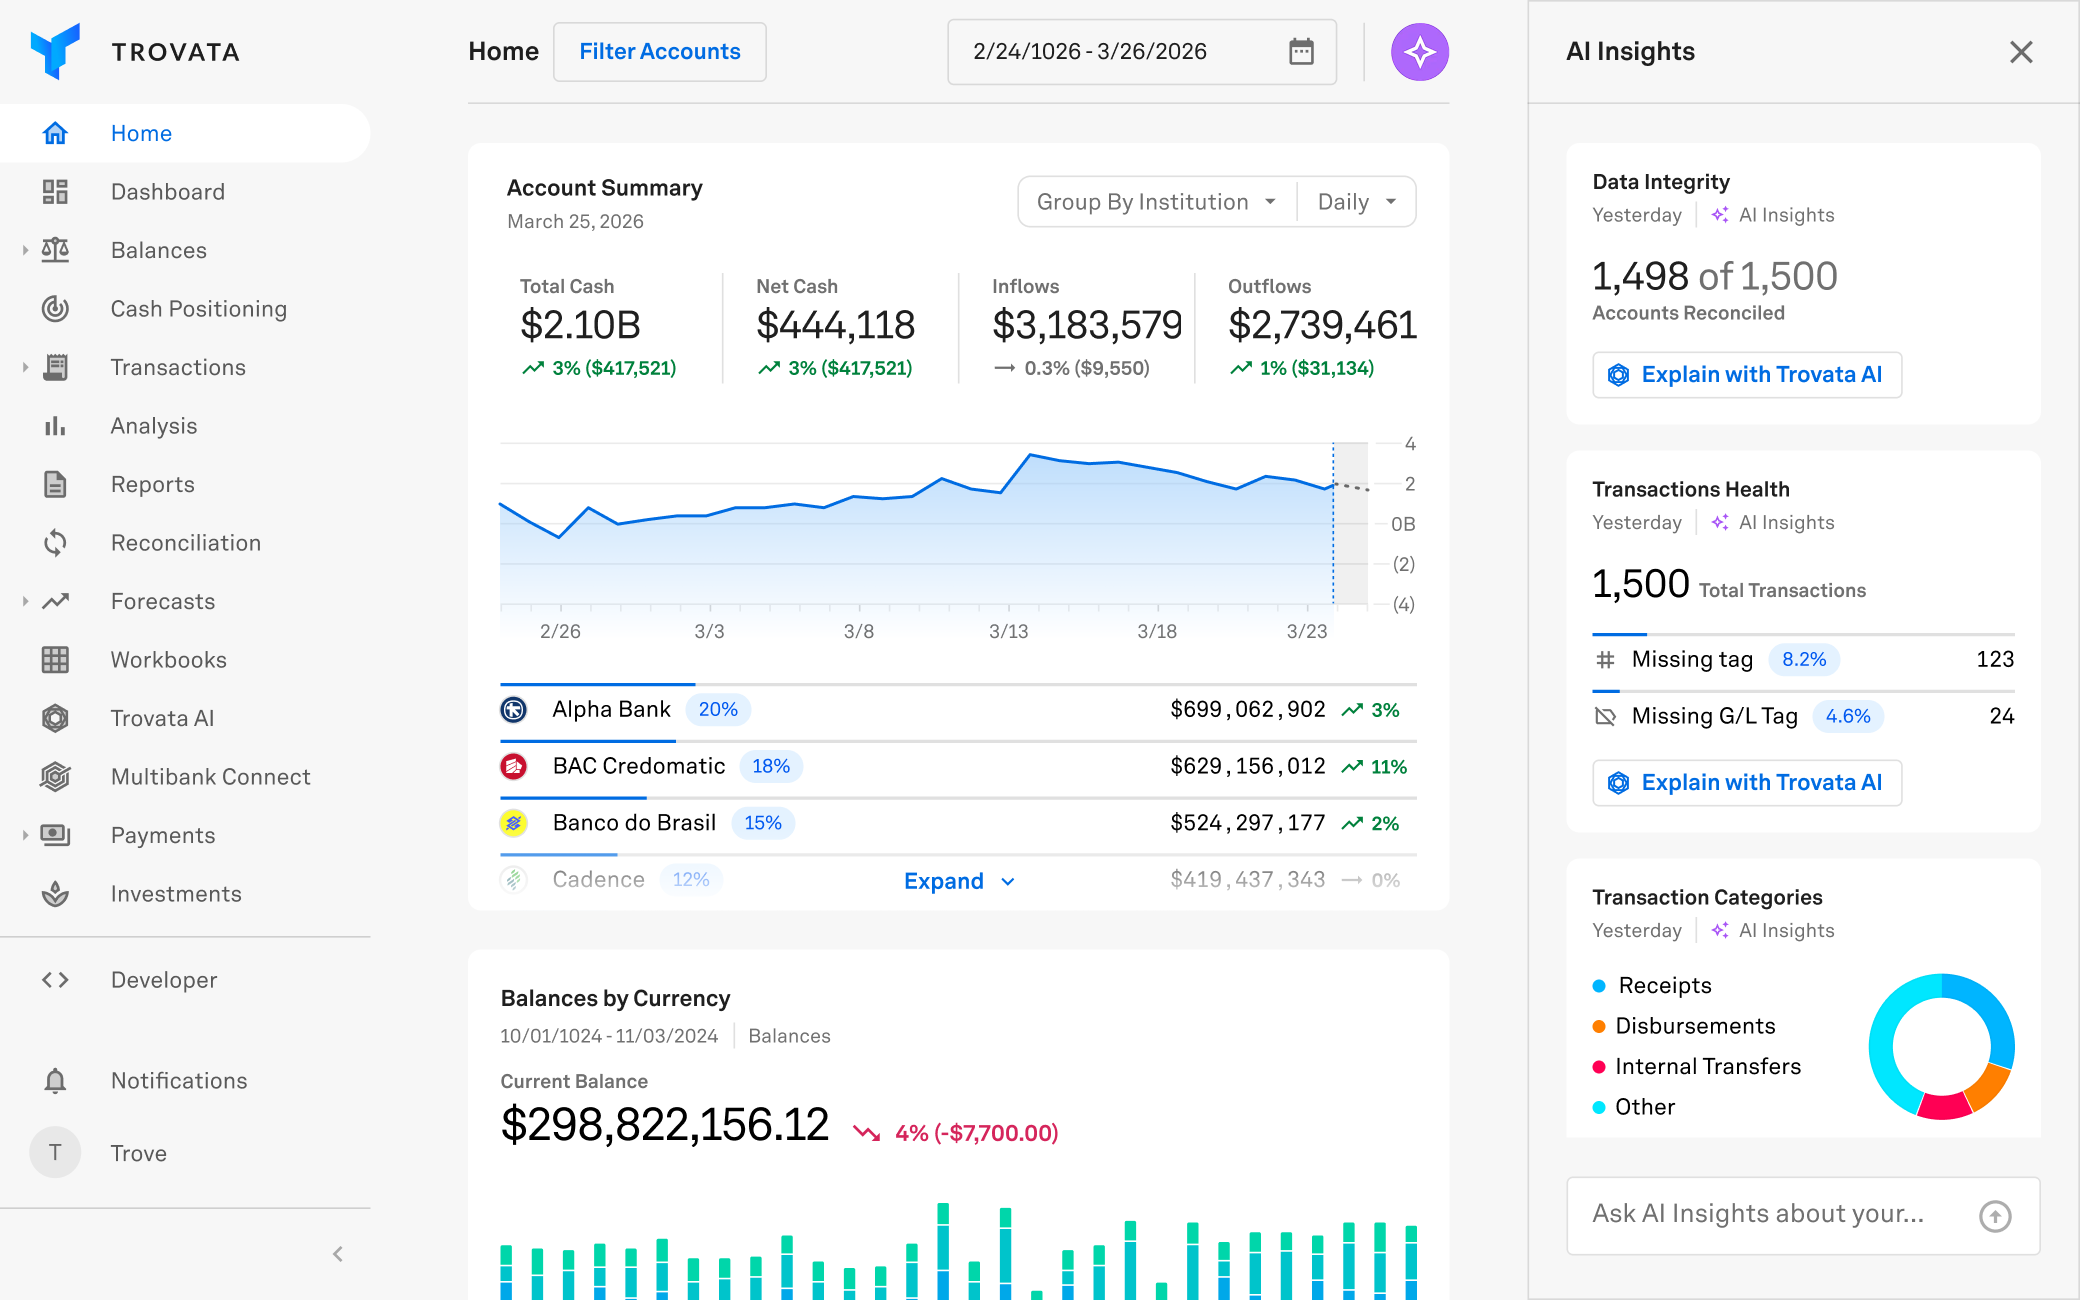
Task: Open Reconciliation from the sidebar
Action: tap(186, 543)
